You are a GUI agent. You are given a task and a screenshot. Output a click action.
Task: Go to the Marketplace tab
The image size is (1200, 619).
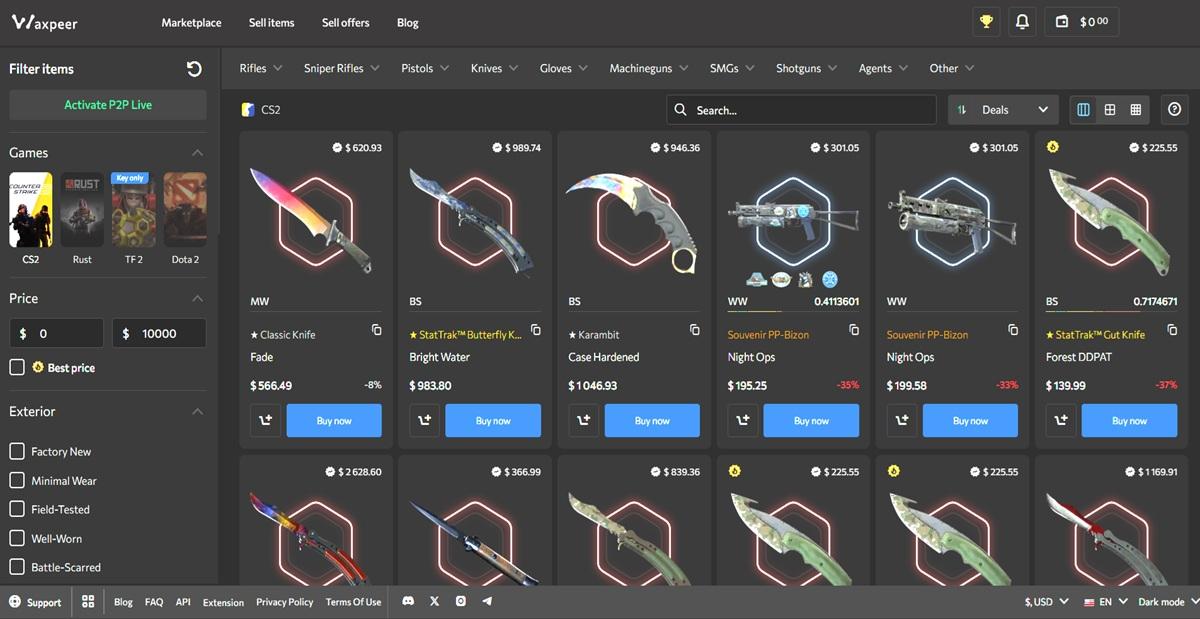pyautogui.click(x=191, y=22)
